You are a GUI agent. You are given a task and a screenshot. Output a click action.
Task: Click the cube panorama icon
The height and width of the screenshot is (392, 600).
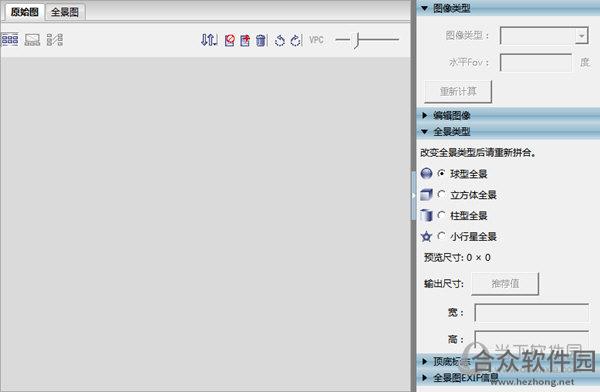coord(426,194)
